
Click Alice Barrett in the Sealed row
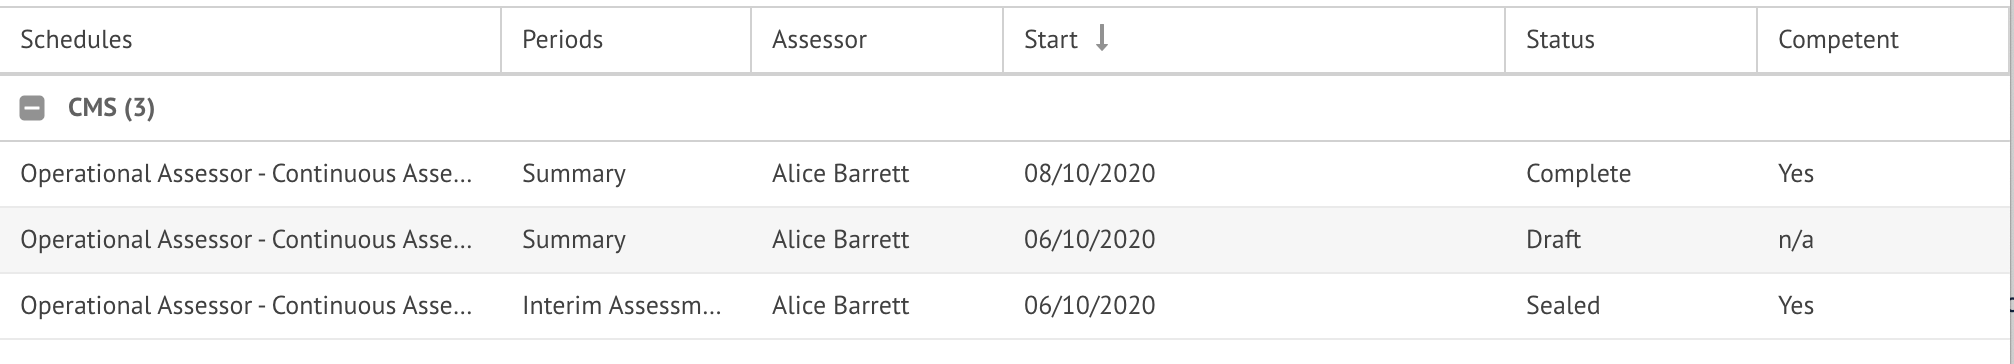tap(840, 306)
